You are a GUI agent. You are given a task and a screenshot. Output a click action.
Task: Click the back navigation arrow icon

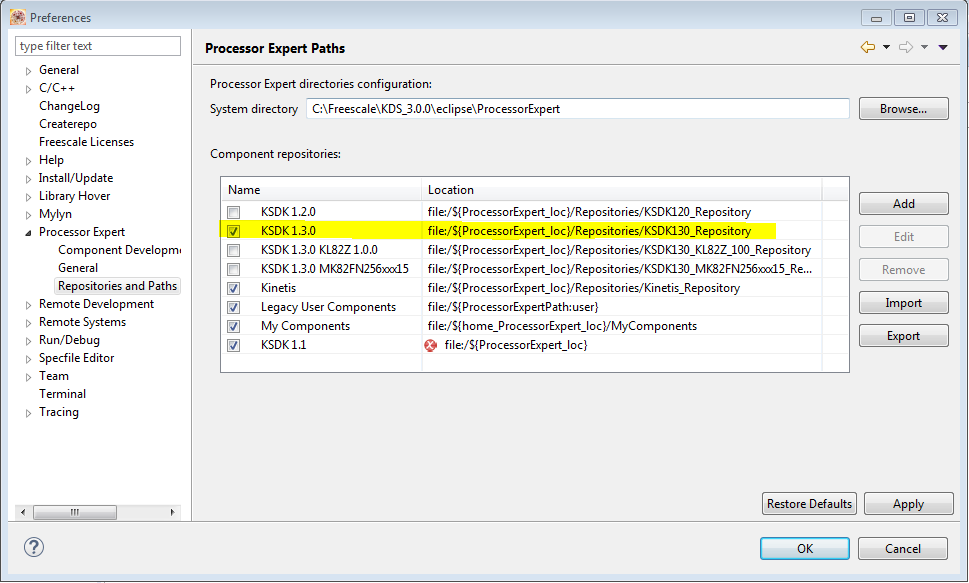pos(867,48)
